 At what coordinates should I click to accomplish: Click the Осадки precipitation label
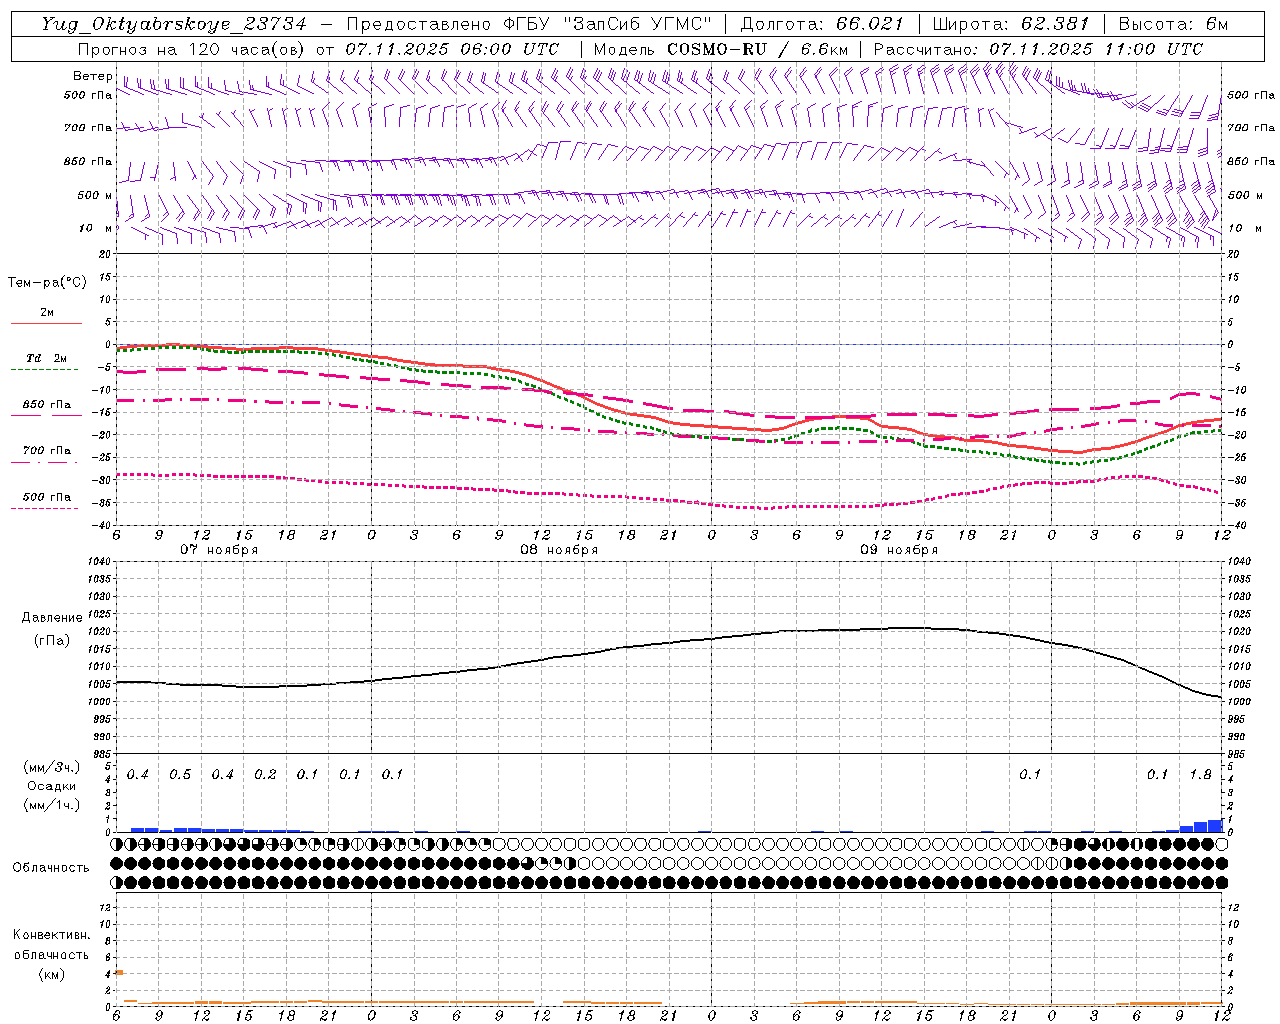[x=51, y=786]
